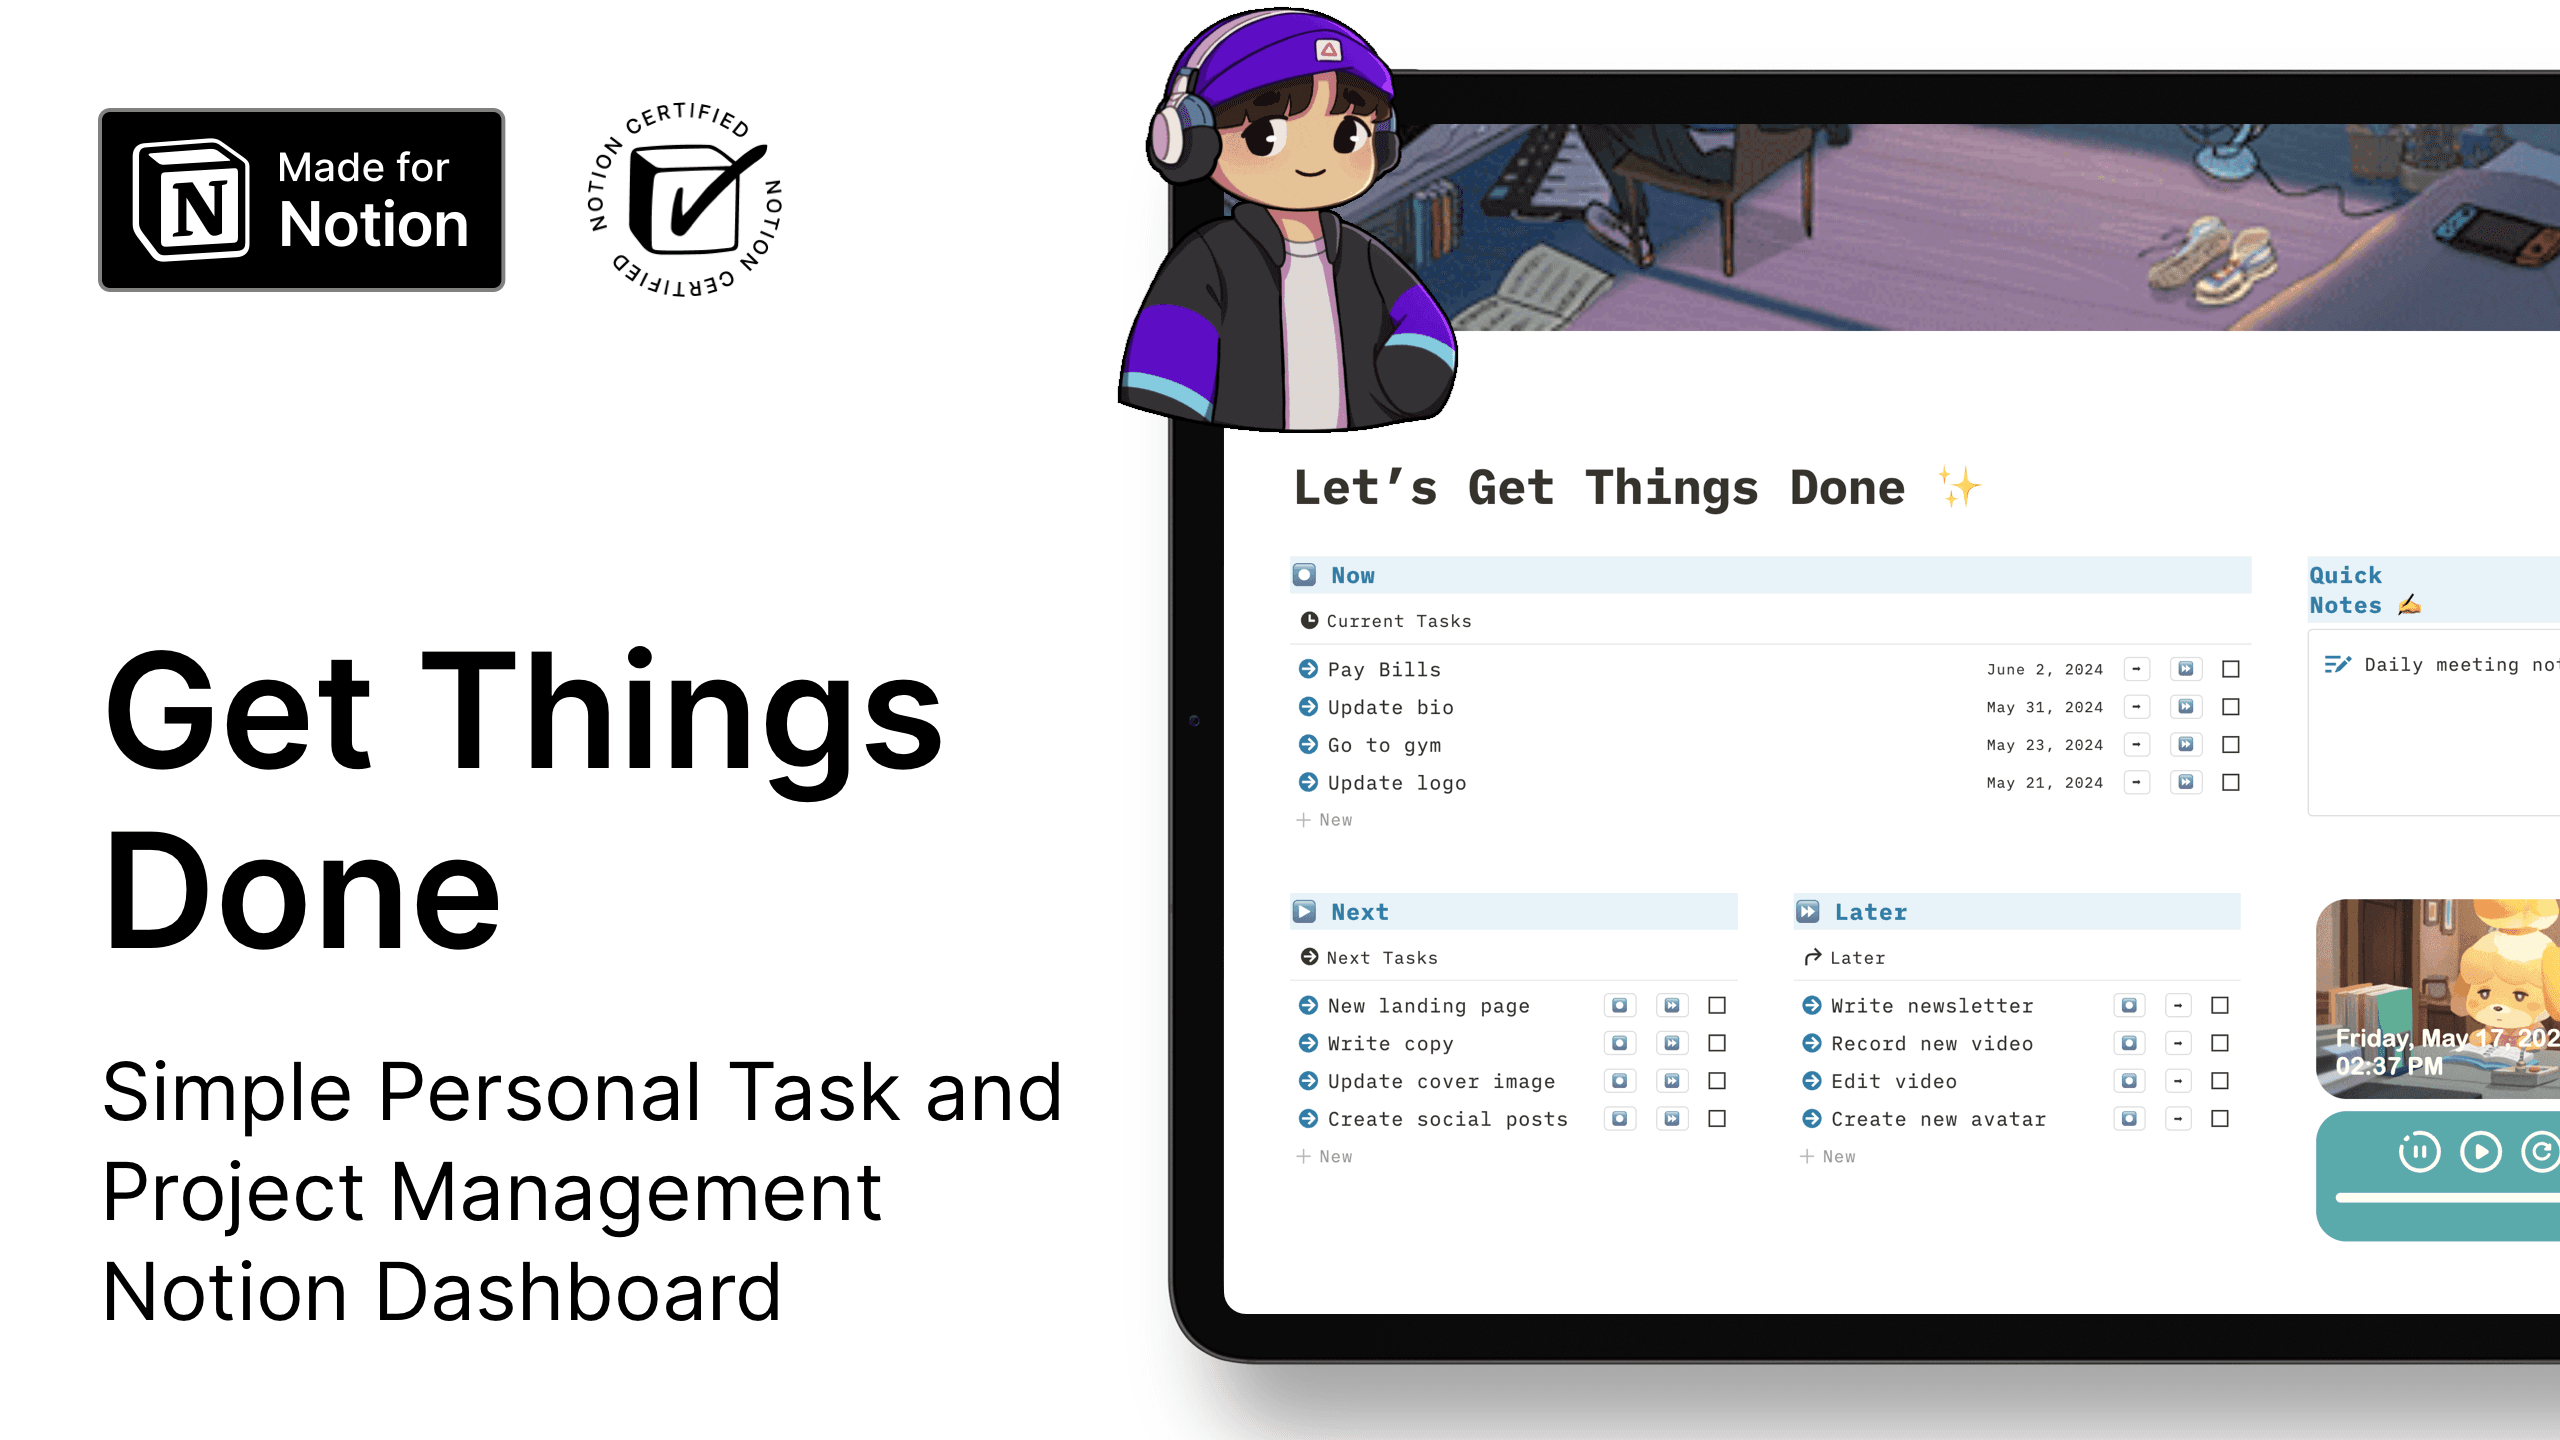Screen dimensions: 2560x1440
Task: Expand the 'Current Tasks' section header
Action: (1400, 621)
